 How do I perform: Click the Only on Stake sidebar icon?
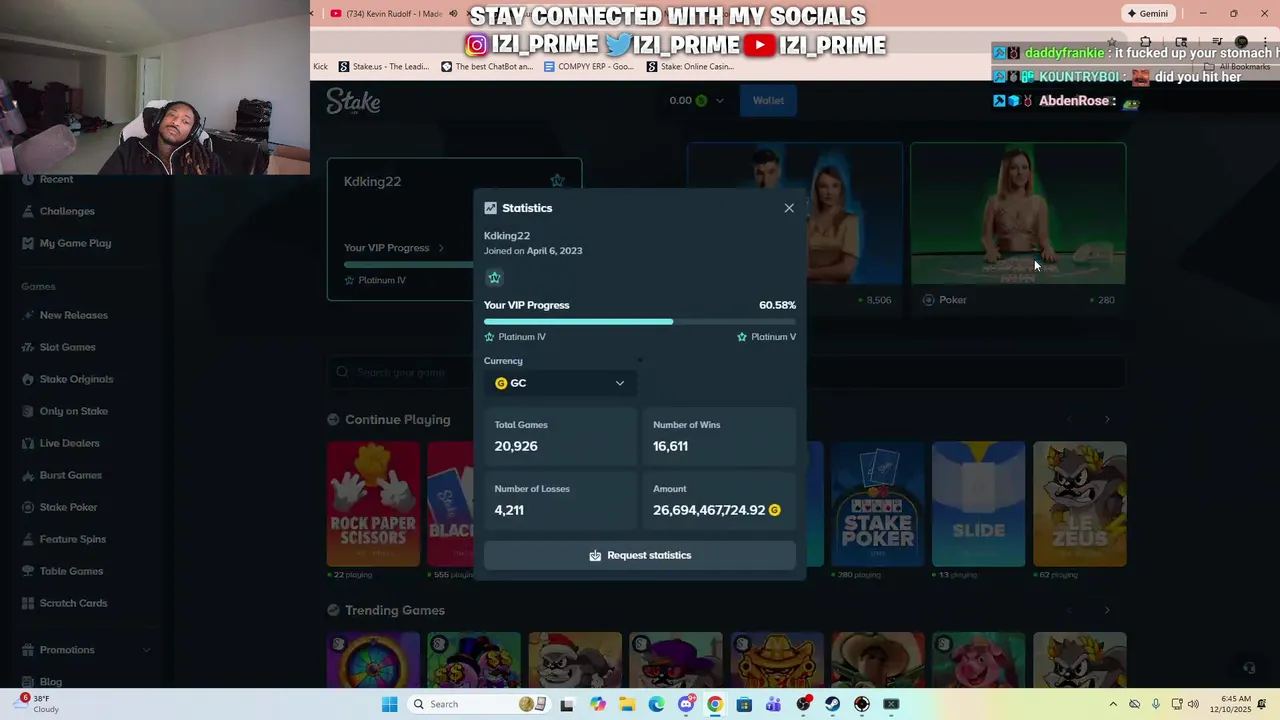point(28,411)
